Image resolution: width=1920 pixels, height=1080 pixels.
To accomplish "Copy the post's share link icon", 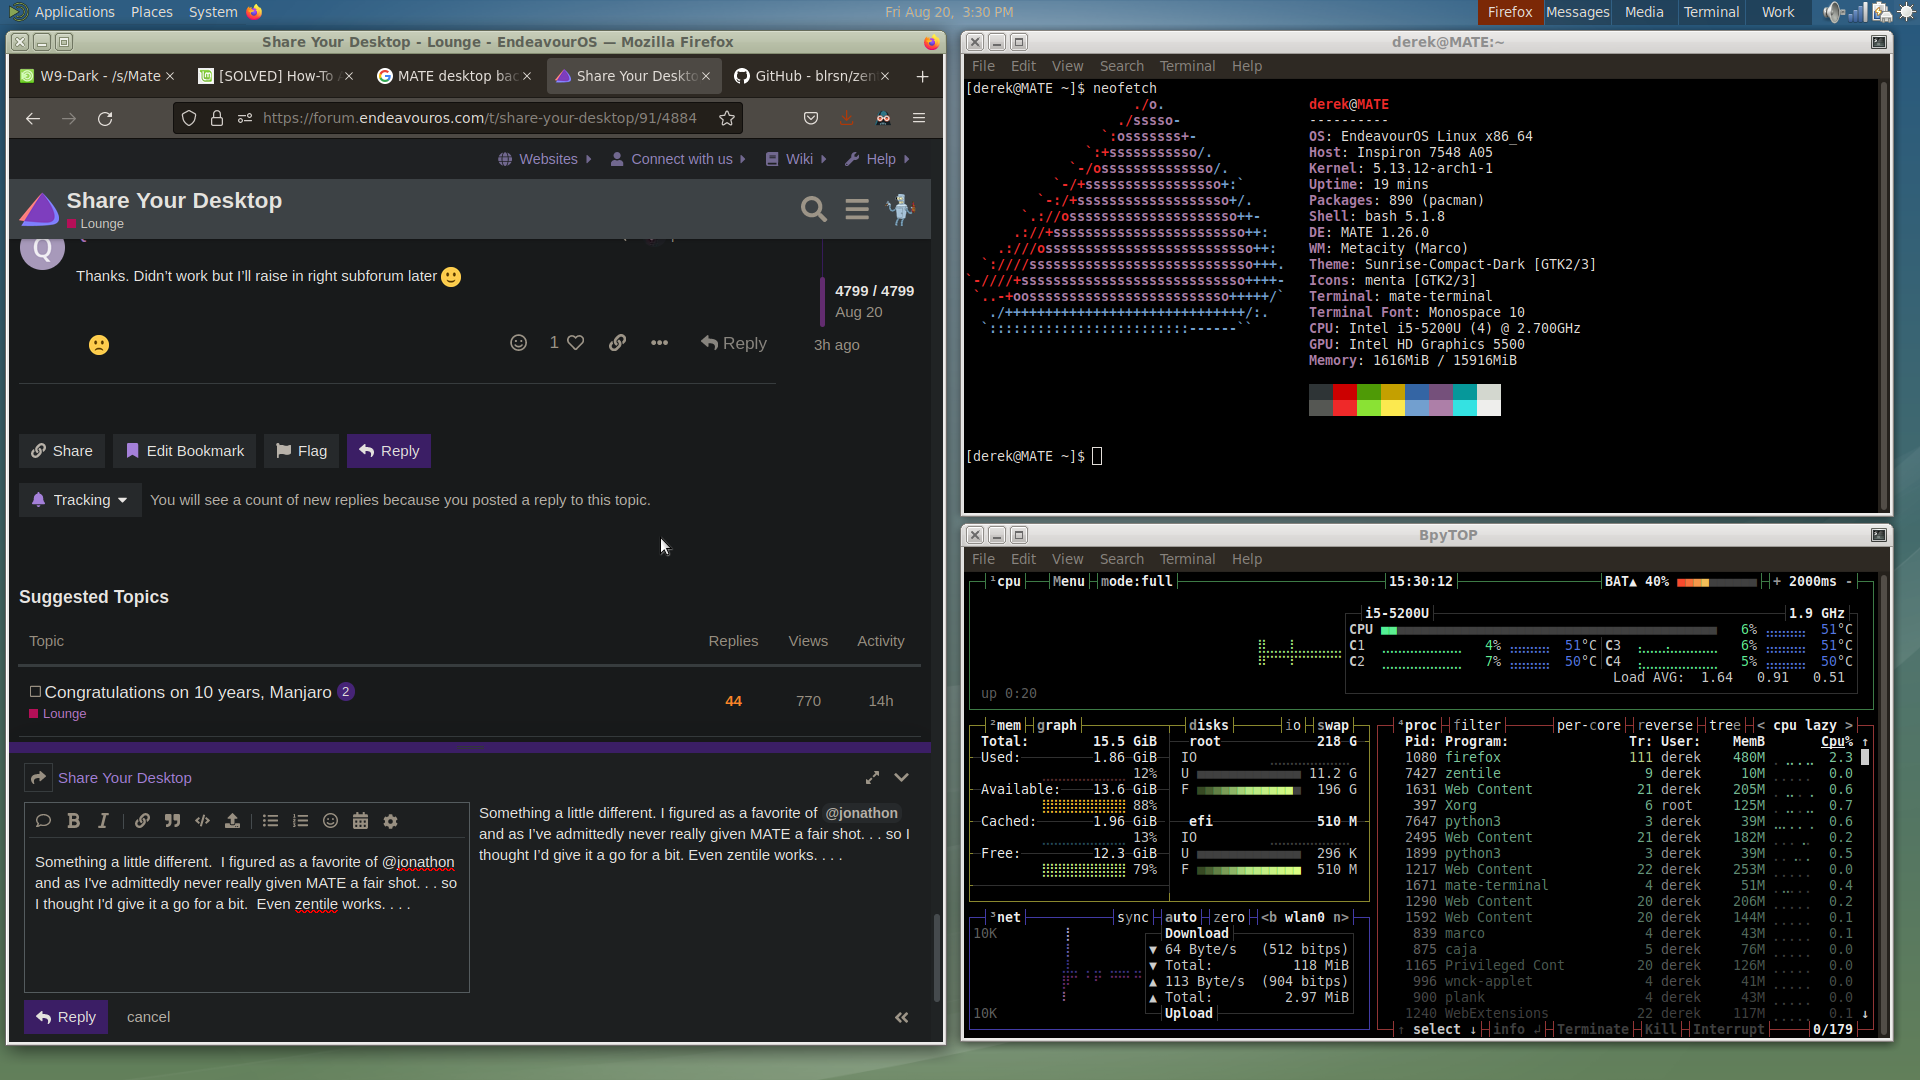I will 617,343.
